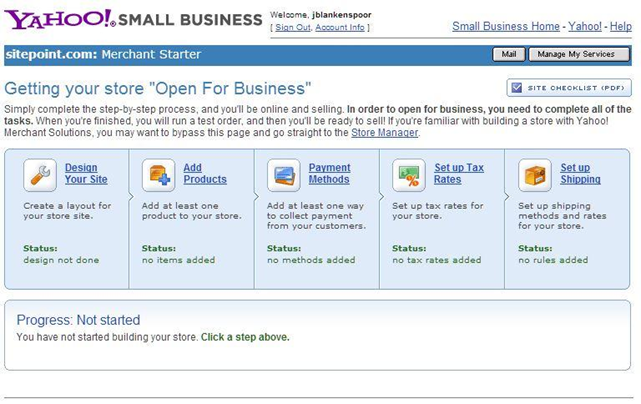Click the Set up Tax Rates icon
This screenshot has height=404, width=641.
click(x=409, y=175)
